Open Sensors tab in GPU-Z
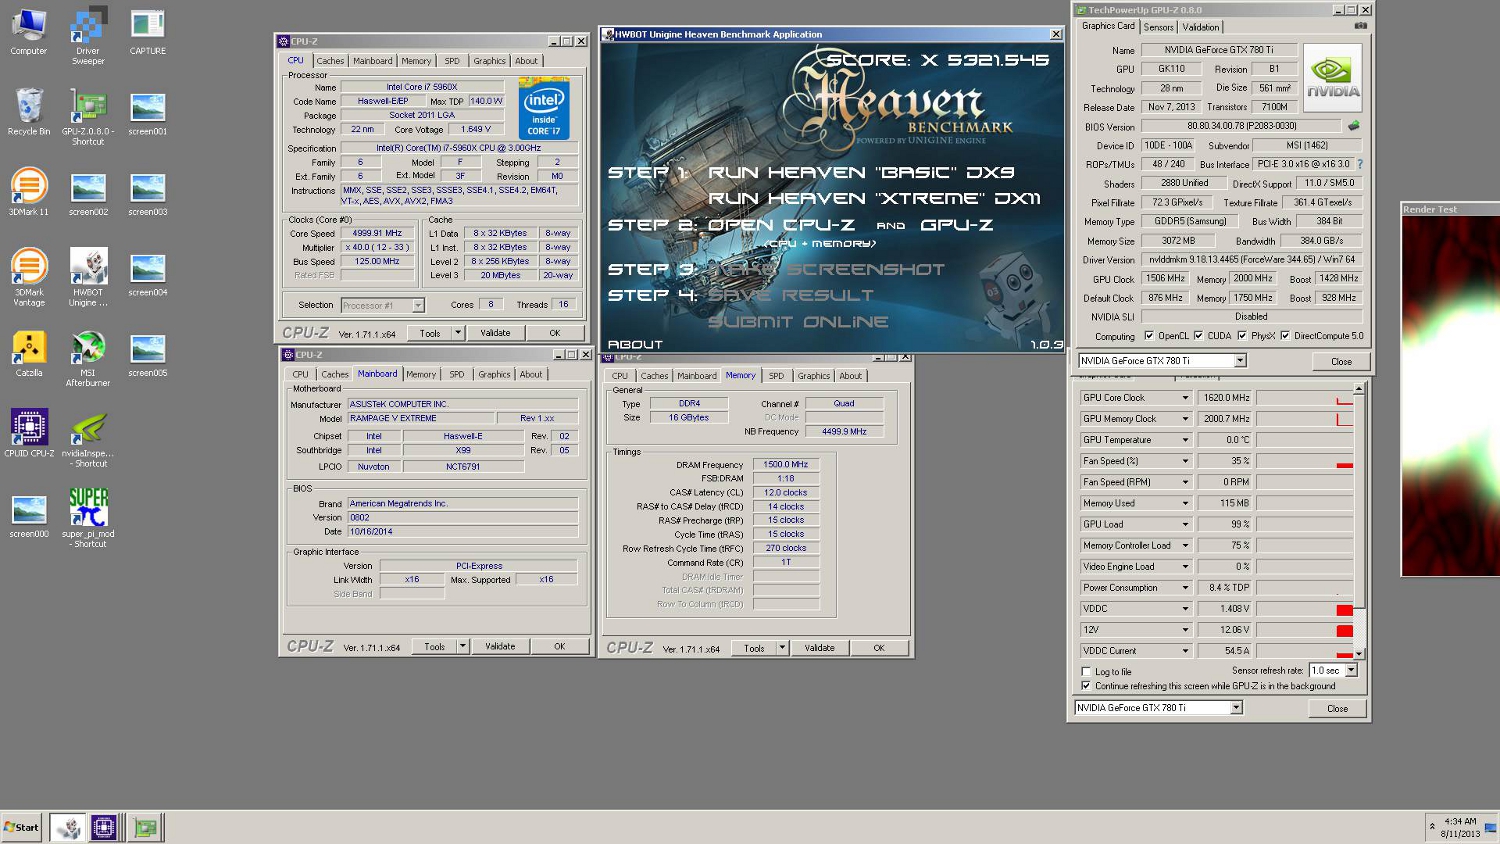Screen dimensions: 1500x844 point(1158,27)
